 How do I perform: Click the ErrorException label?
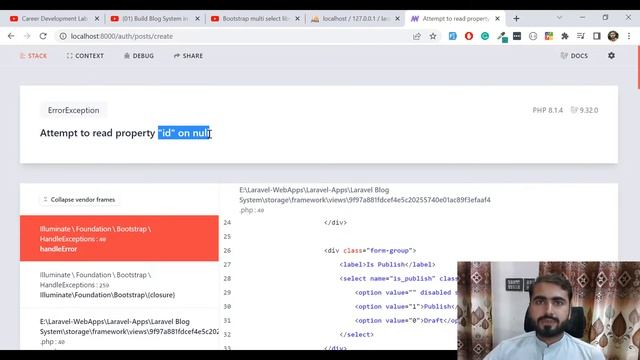point(73,110)
